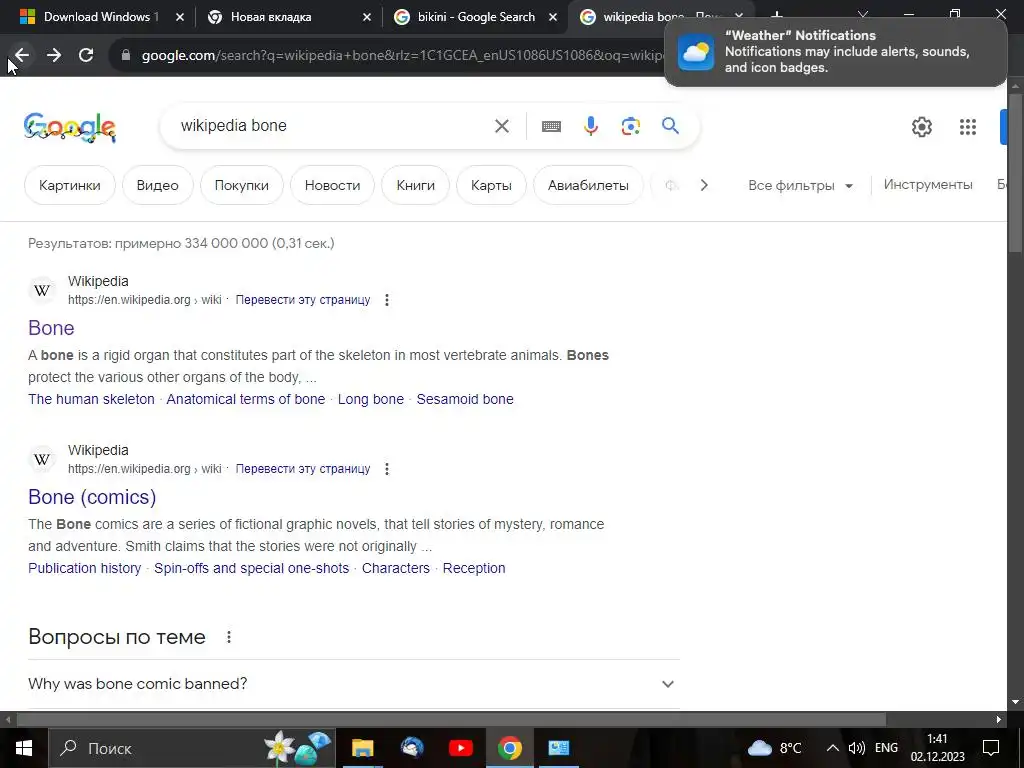This screenshot has width=1024, height=768.
Task: Open Google settings gear icon
Action: (x=921, y=127)
